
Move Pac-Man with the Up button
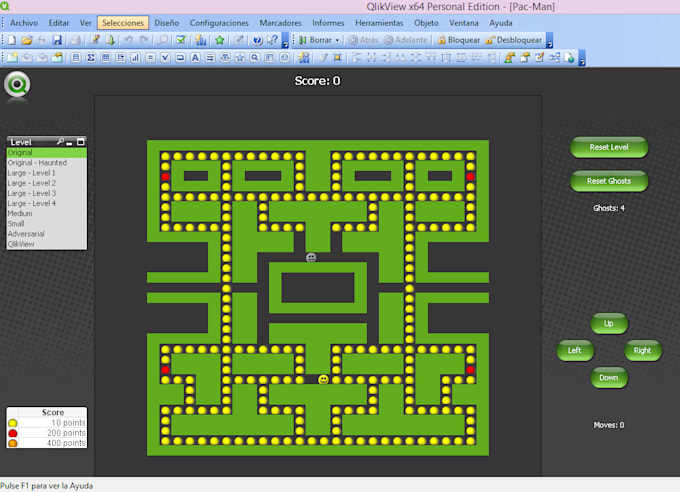609,324
